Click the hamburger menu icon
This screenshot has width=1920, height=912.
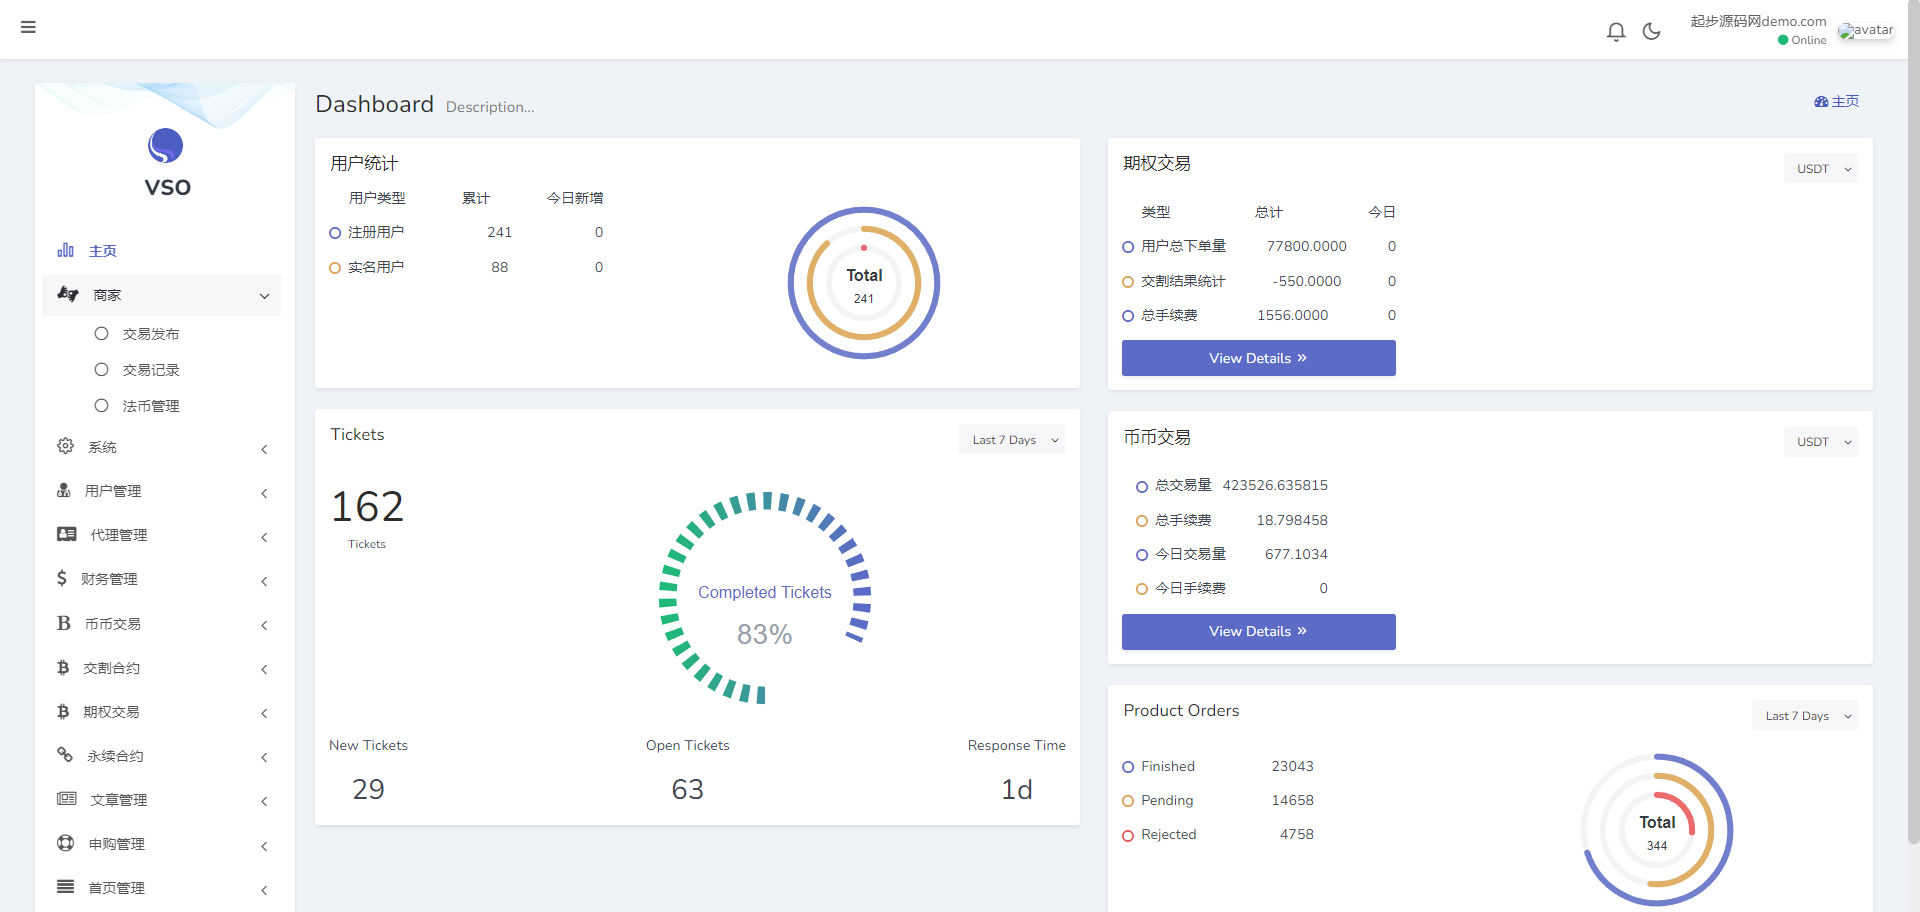pos(28,27)
